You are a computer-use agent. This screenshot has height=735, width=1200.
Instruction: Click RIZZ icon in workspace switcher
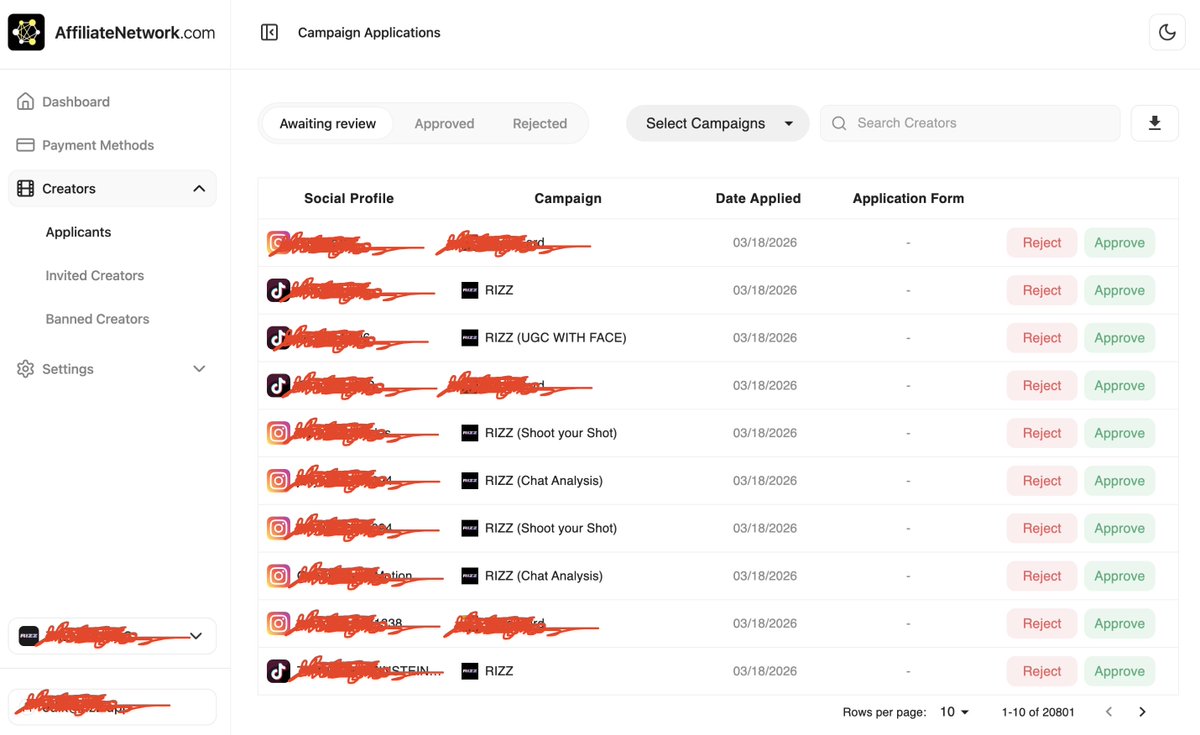coord(29,636)
